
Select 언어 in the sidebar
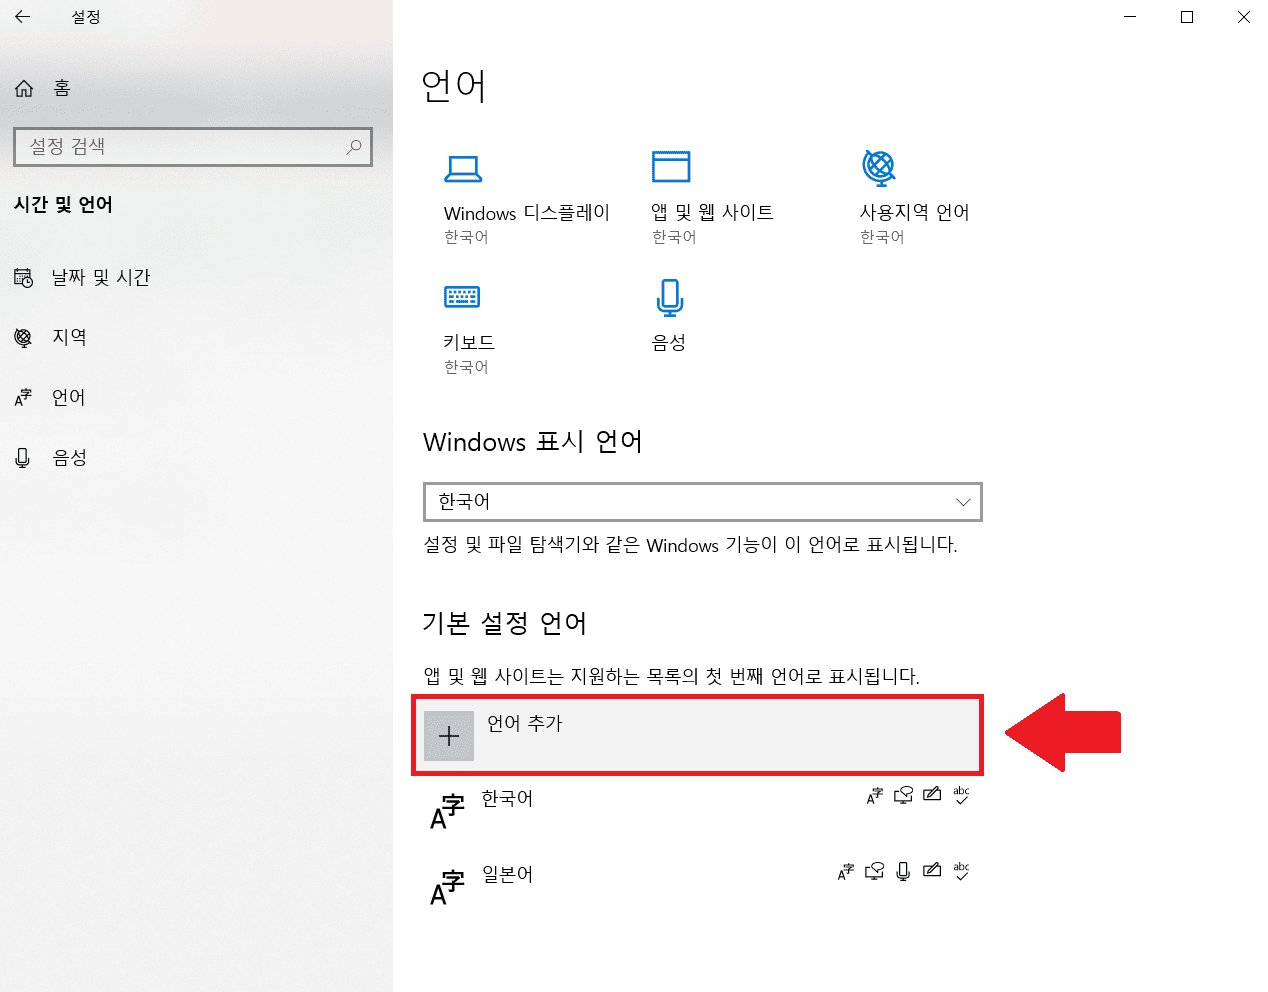click(x=68, y=397)
